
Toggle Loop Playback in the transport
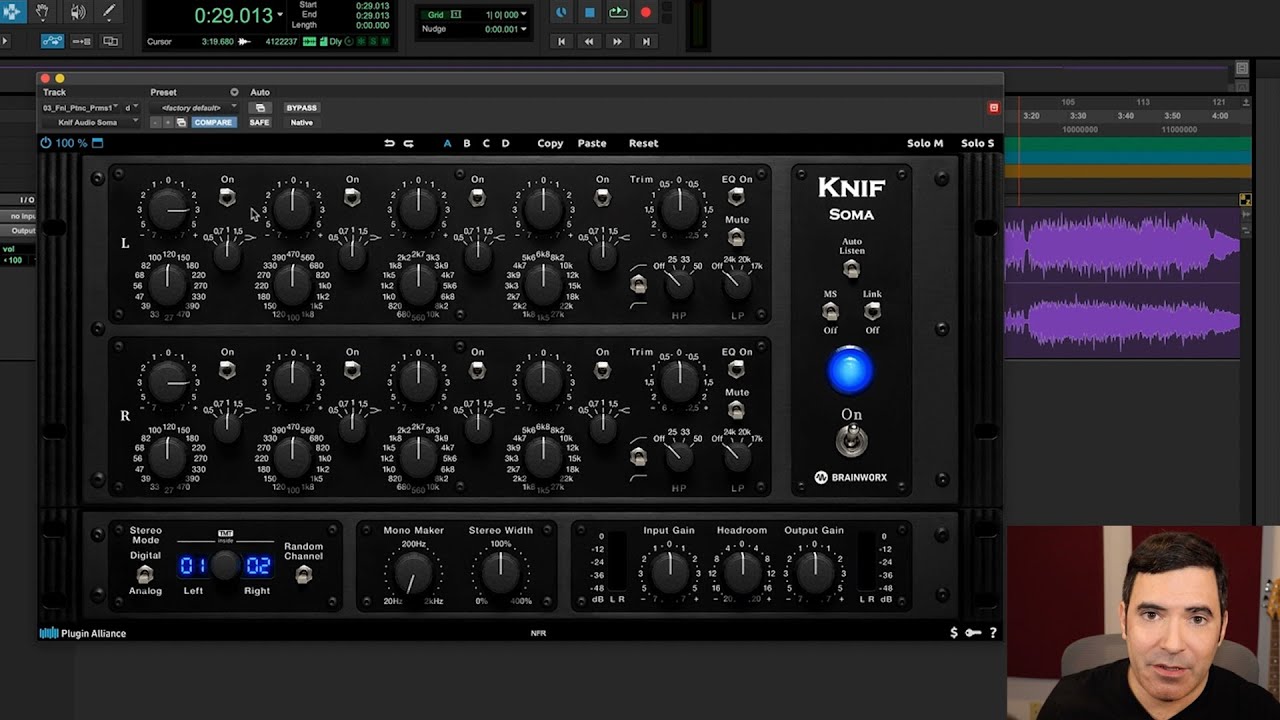point(618,13)
